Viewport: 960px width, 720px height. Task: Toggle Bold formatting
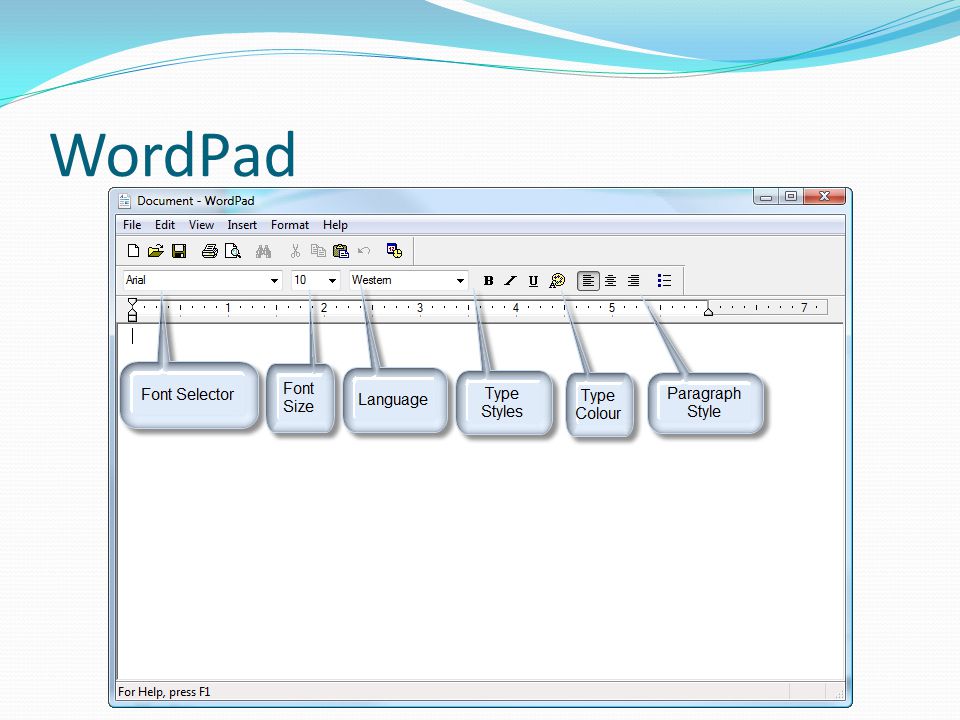pyautogui.click(x=488, y=280)
